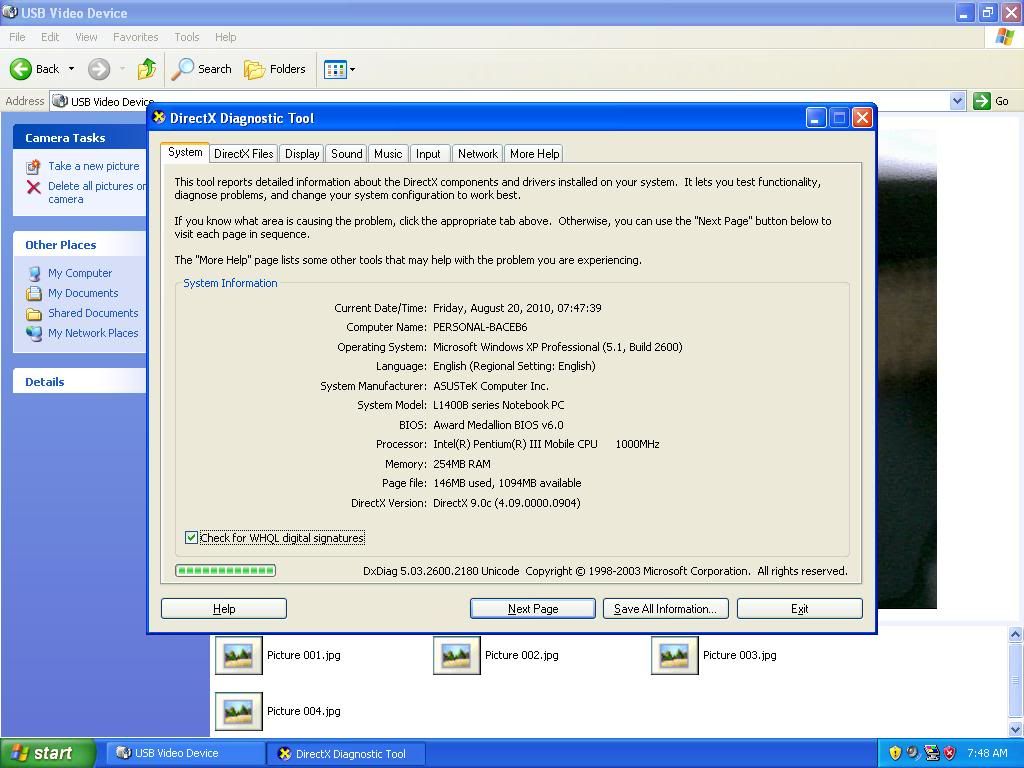This screenshot has width=1024, height=768.
Task: Click the Start button
Action: (x=48, y=753)
